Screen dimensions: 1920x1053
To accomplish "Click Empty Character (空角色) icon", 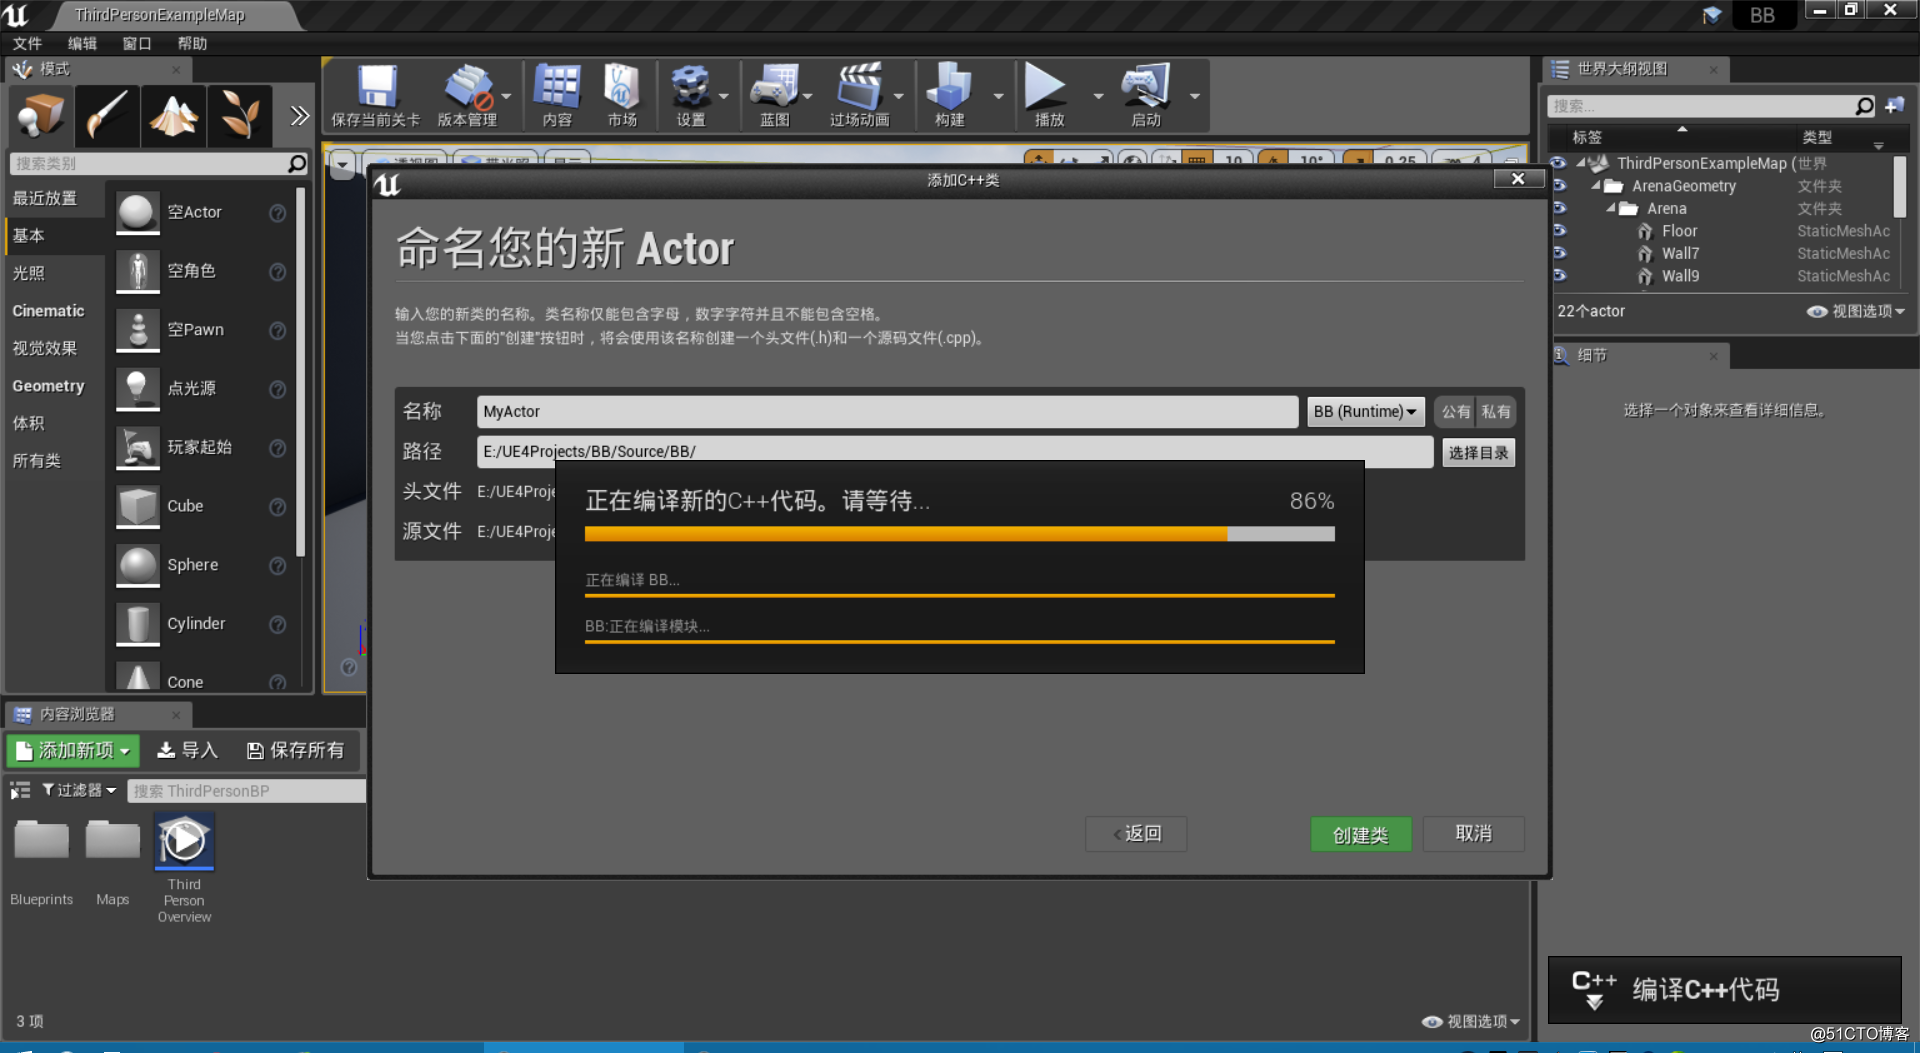I will pos(137,271).
